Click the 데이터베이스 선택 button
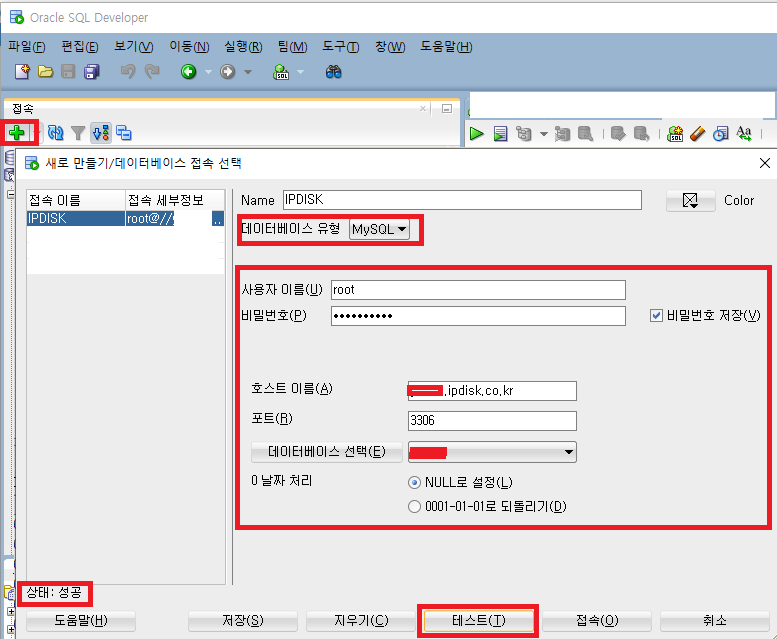 coord(327,452)
